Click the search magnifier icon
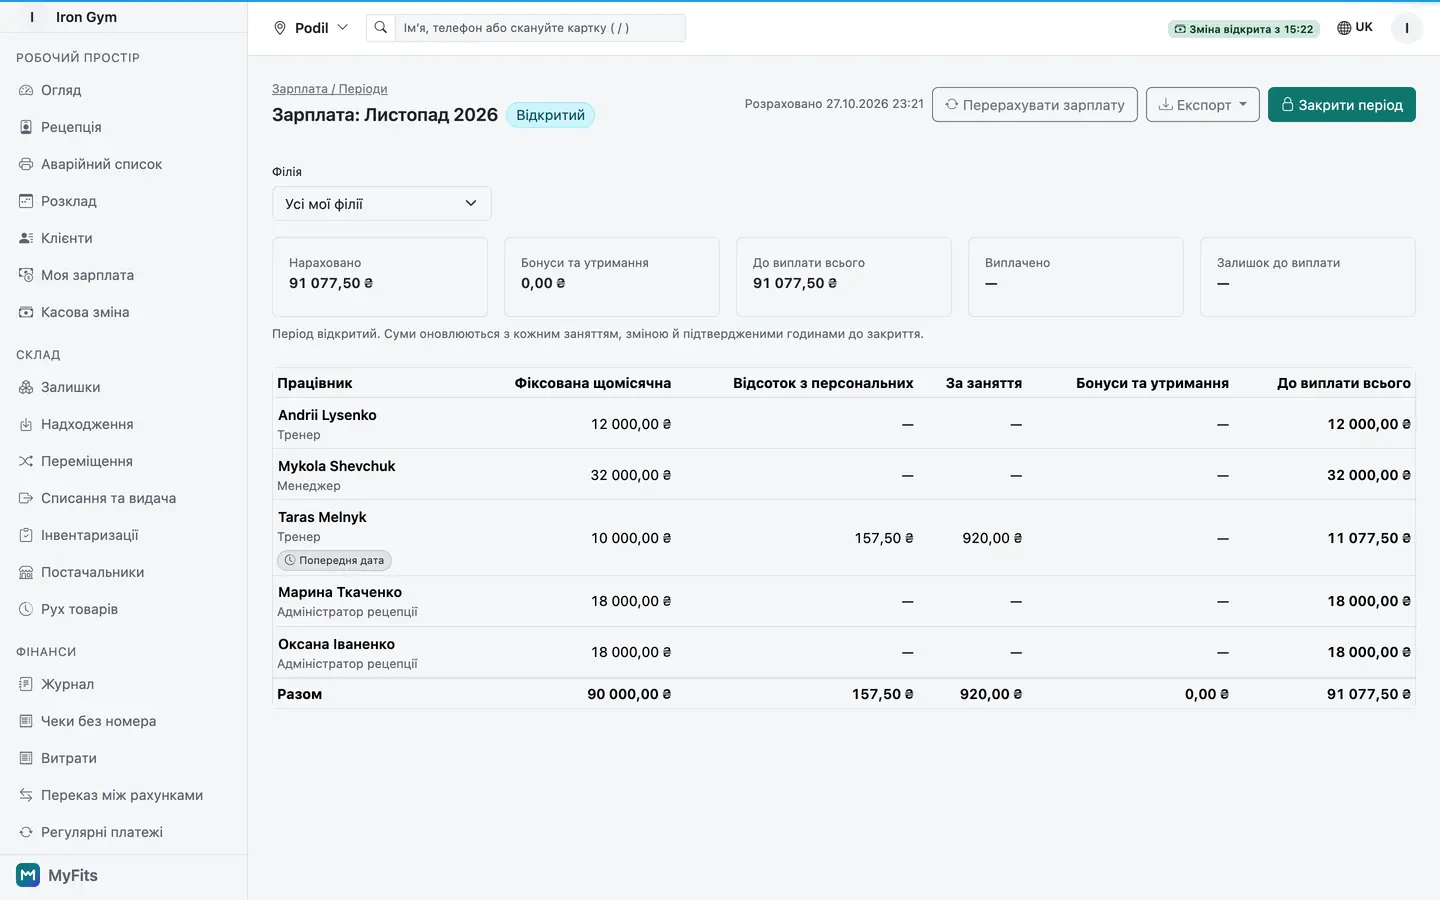The width and height of the screenshot is (1440, 900). point(381,28)
